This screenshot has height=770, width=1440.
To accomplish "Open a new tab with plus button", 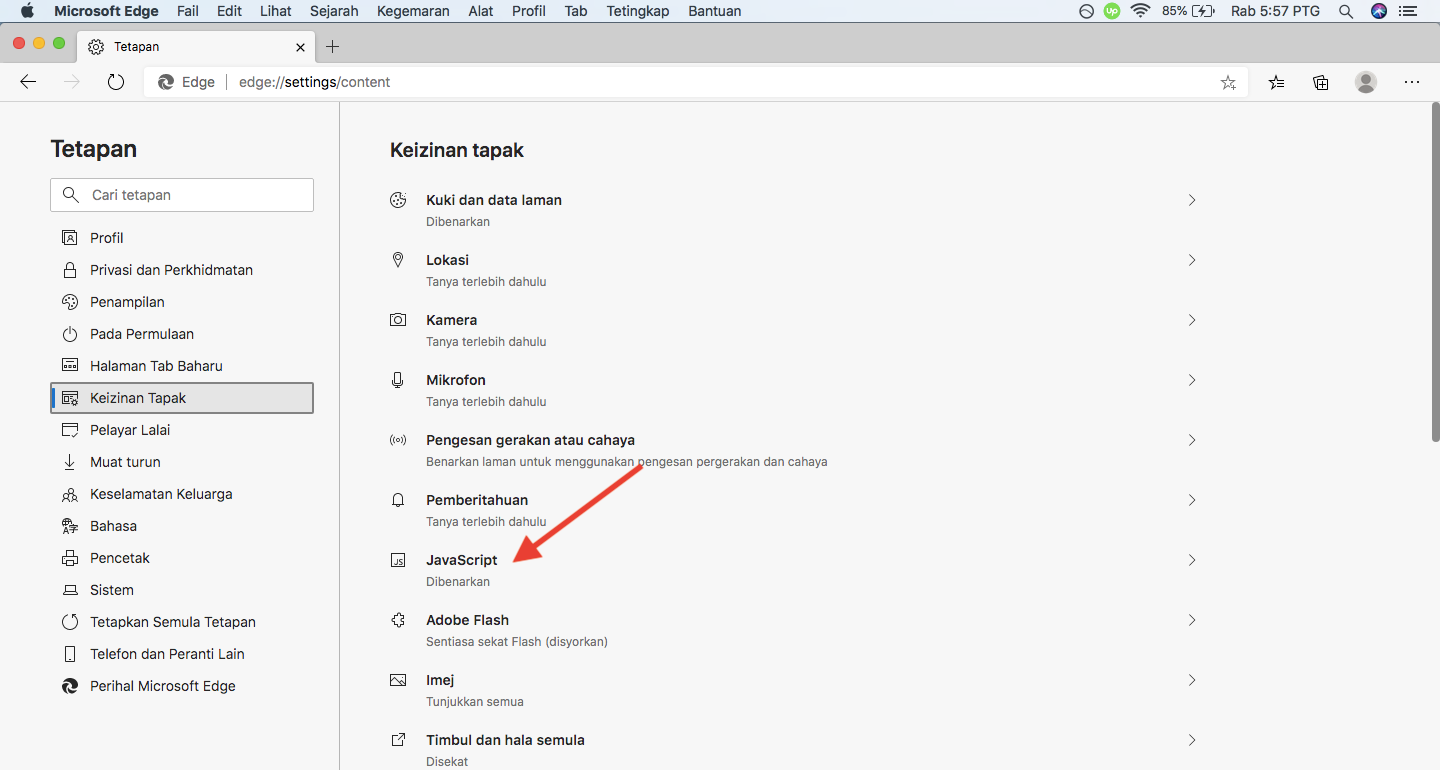I will [x=333, y=47].
